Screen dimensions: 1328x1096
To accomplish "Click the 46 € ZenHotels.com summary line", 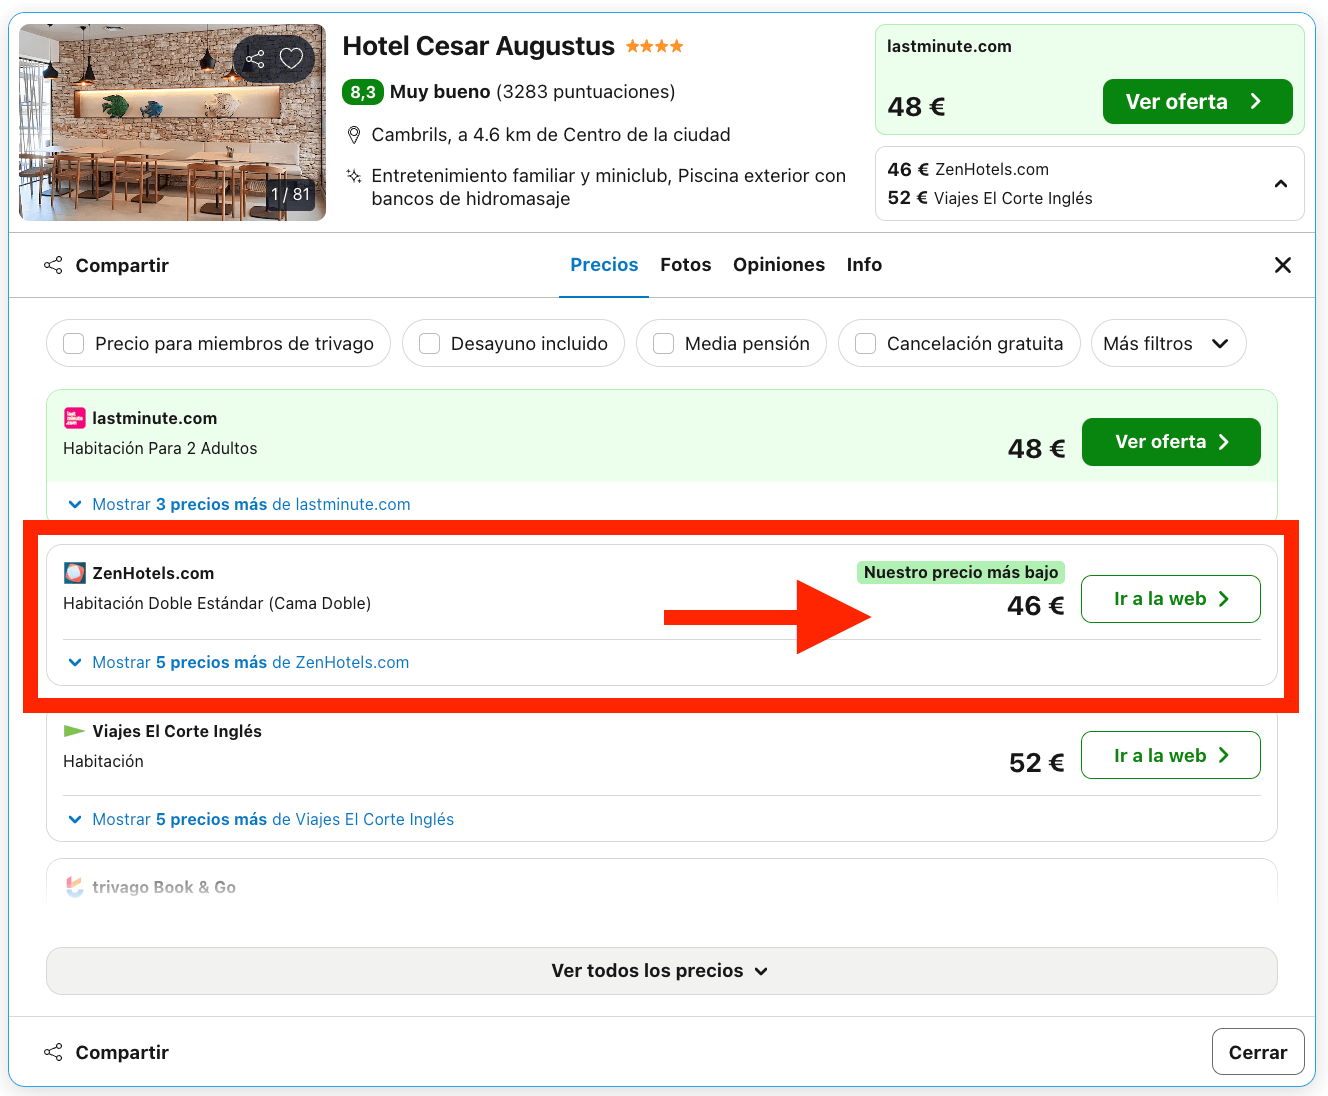I will click(968, 170).
